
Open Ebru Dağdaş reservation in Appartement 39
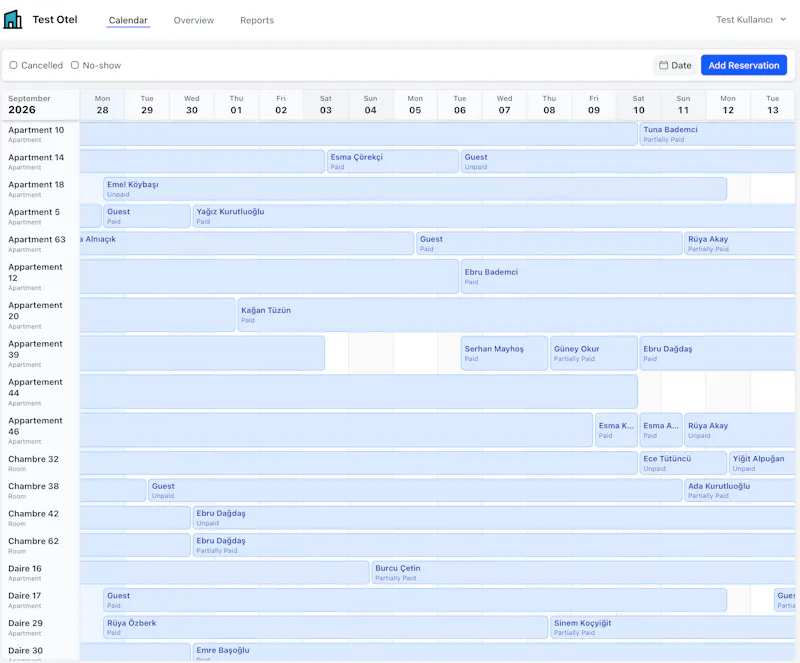coord(718,353)
